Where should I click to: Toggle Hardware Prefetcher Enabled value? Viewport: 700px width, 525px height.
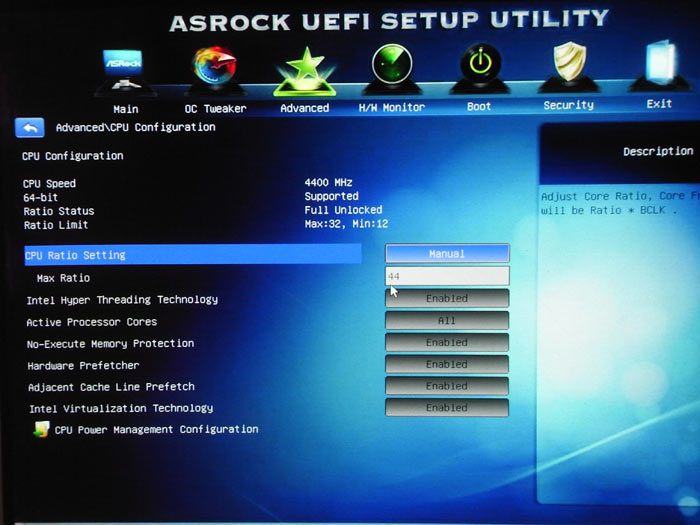[x=447, y=364]
